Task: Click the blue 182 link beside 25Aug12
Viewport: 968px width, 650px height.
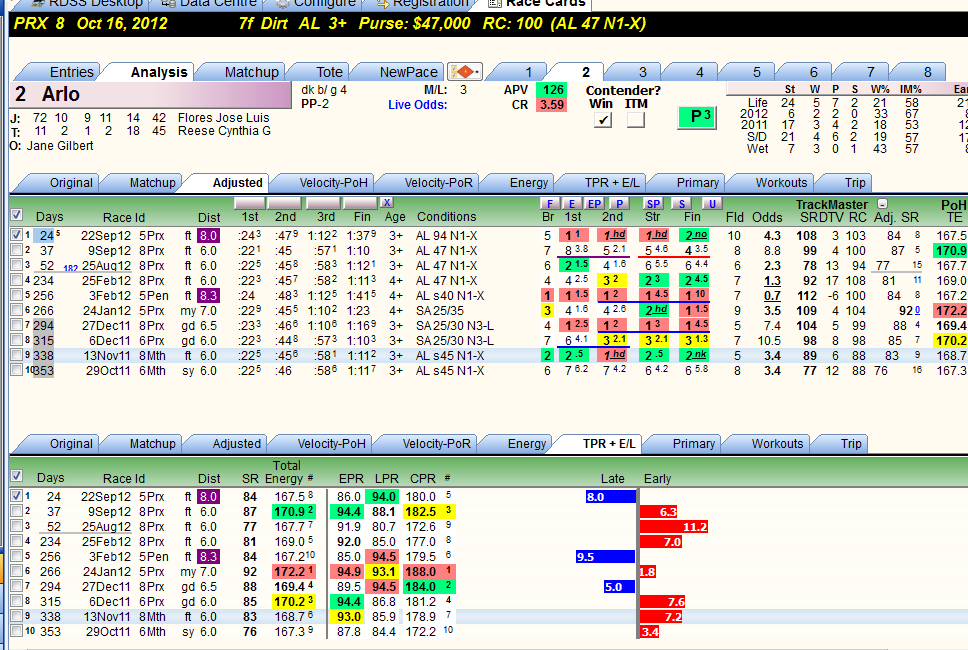Action: pyautogui.click(x=70, y=269)
